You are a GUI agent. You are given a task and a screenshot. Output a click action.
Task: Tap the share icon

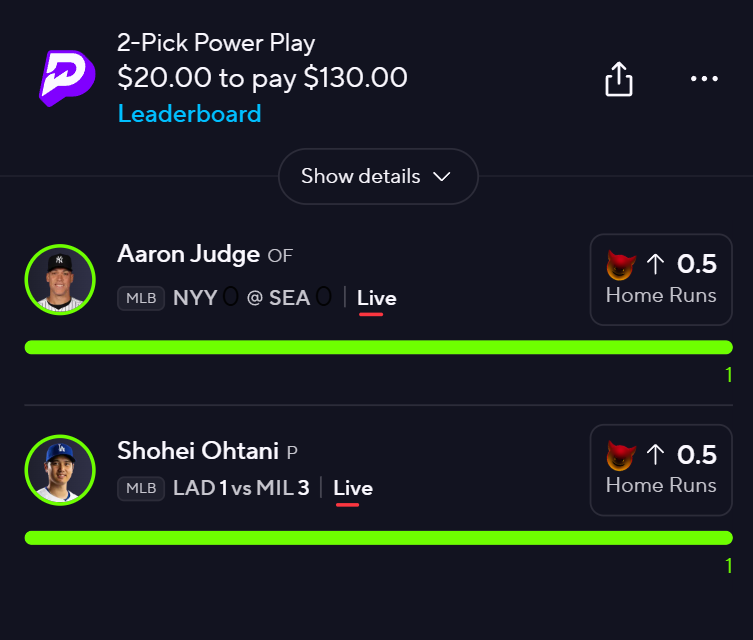tap(619, 79)
